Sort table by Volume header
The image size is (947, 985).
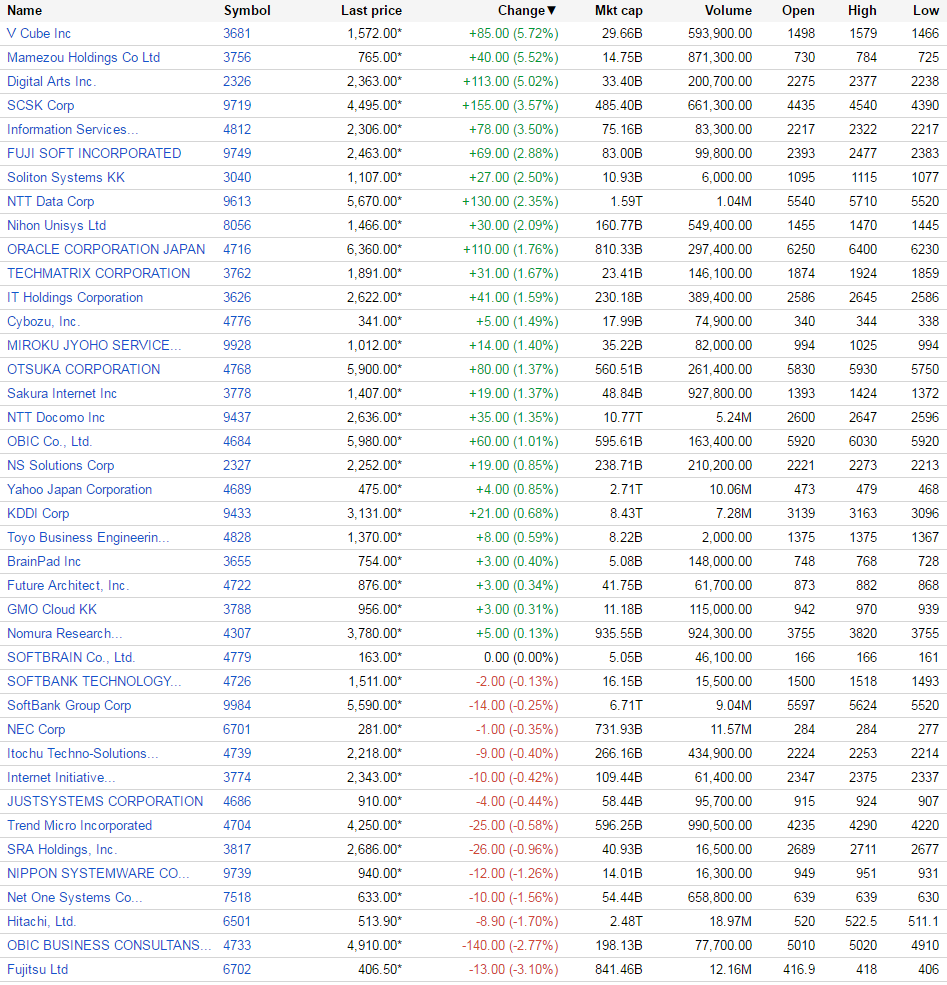[x=728, y=11]
